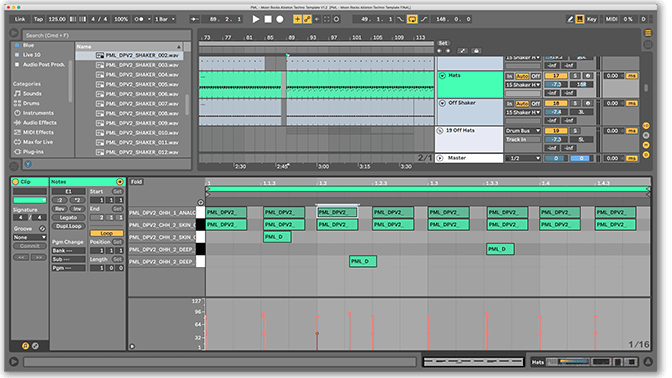Solo the Hats track

[575, 76]
